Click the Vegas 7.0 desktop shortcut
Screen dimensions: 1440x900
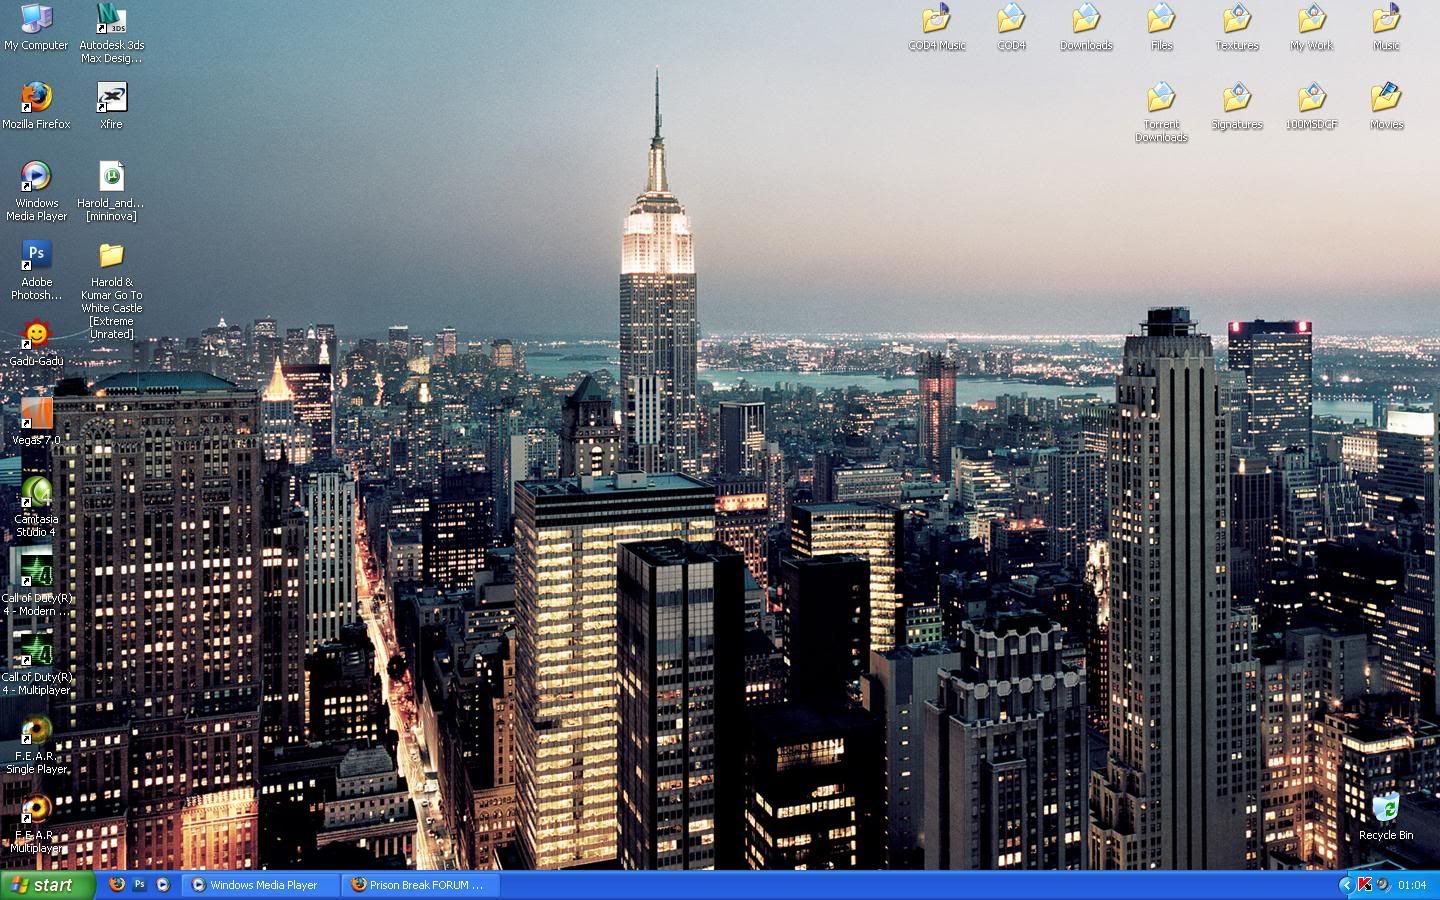[x=36, y=414]
